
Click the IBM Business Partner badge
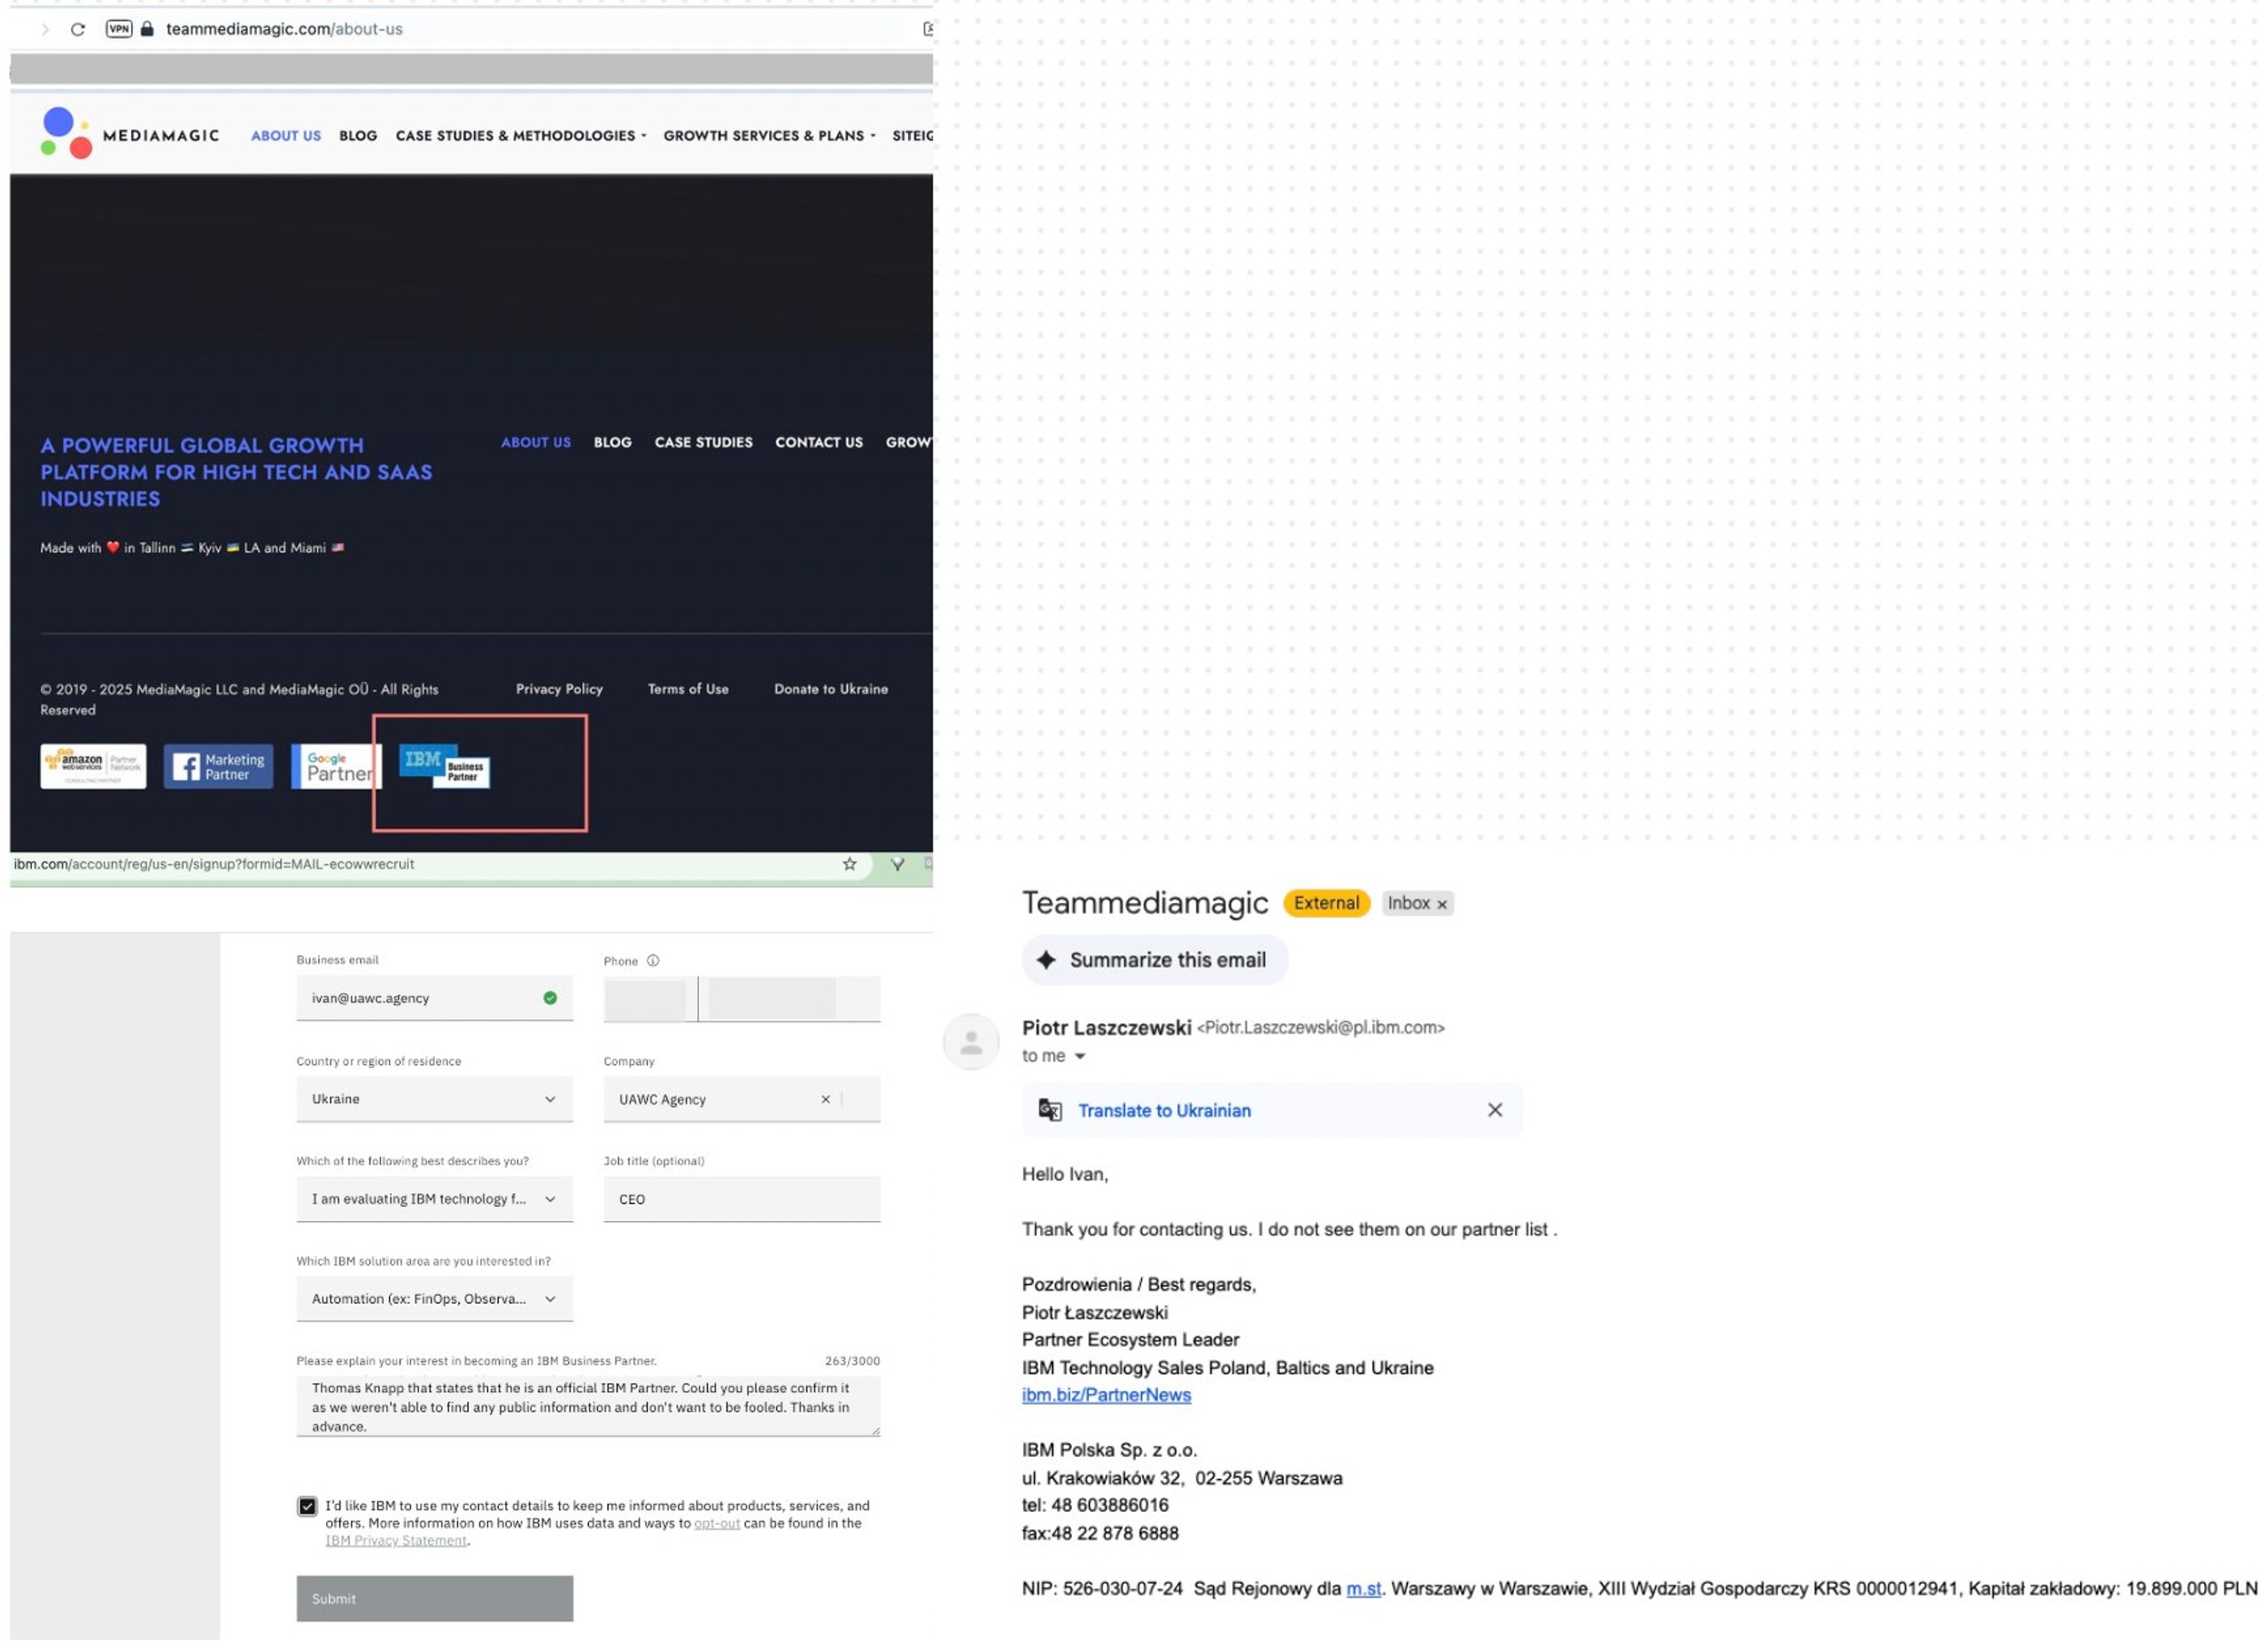(445, 766)
